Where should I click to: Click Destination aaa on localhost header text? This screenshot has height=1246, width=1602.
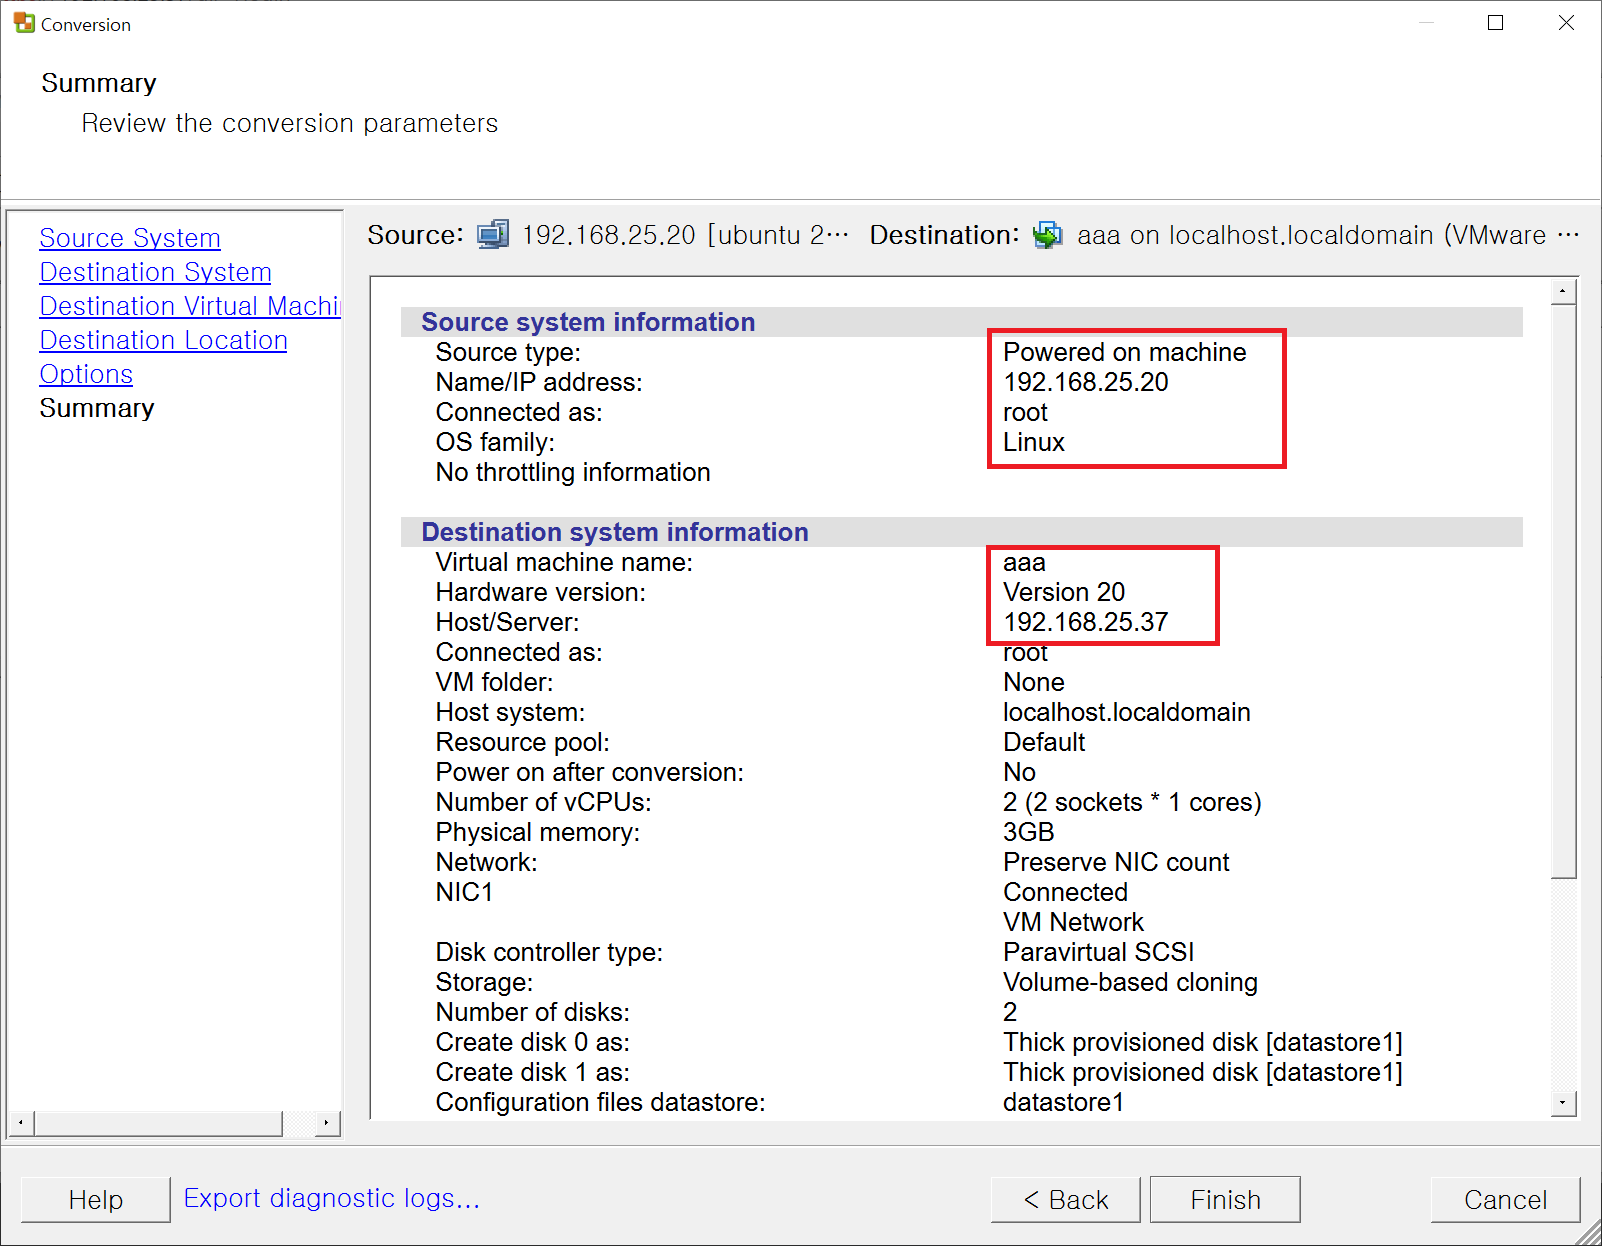[x=1328, y=235]
